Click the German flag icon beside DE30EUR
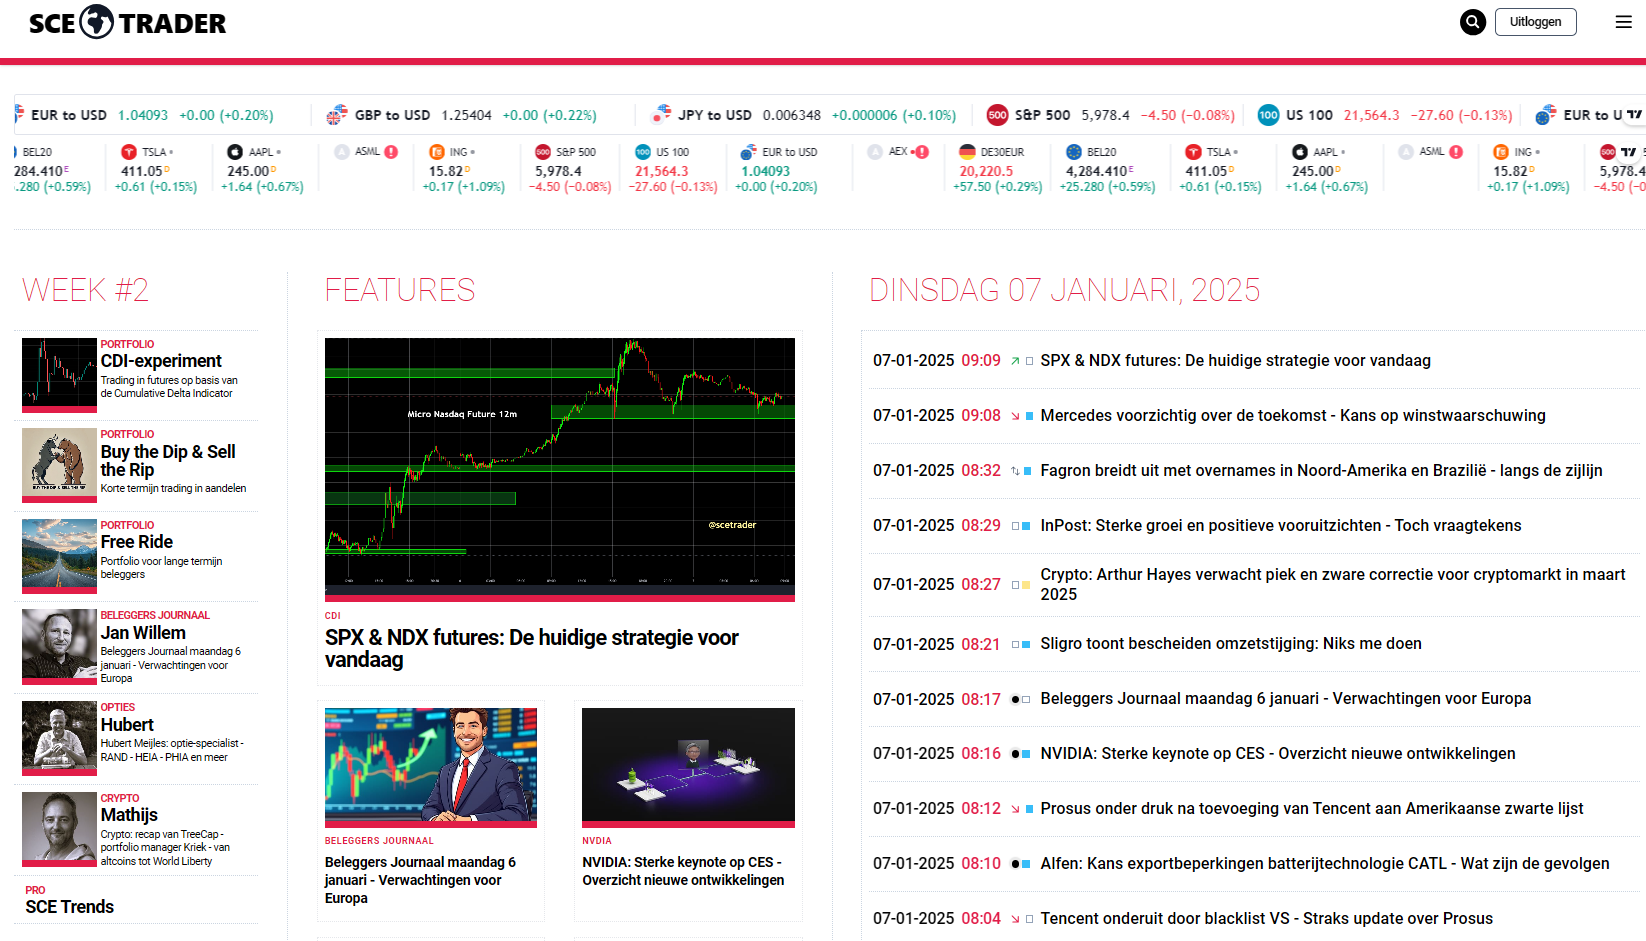 click(967, 152)
